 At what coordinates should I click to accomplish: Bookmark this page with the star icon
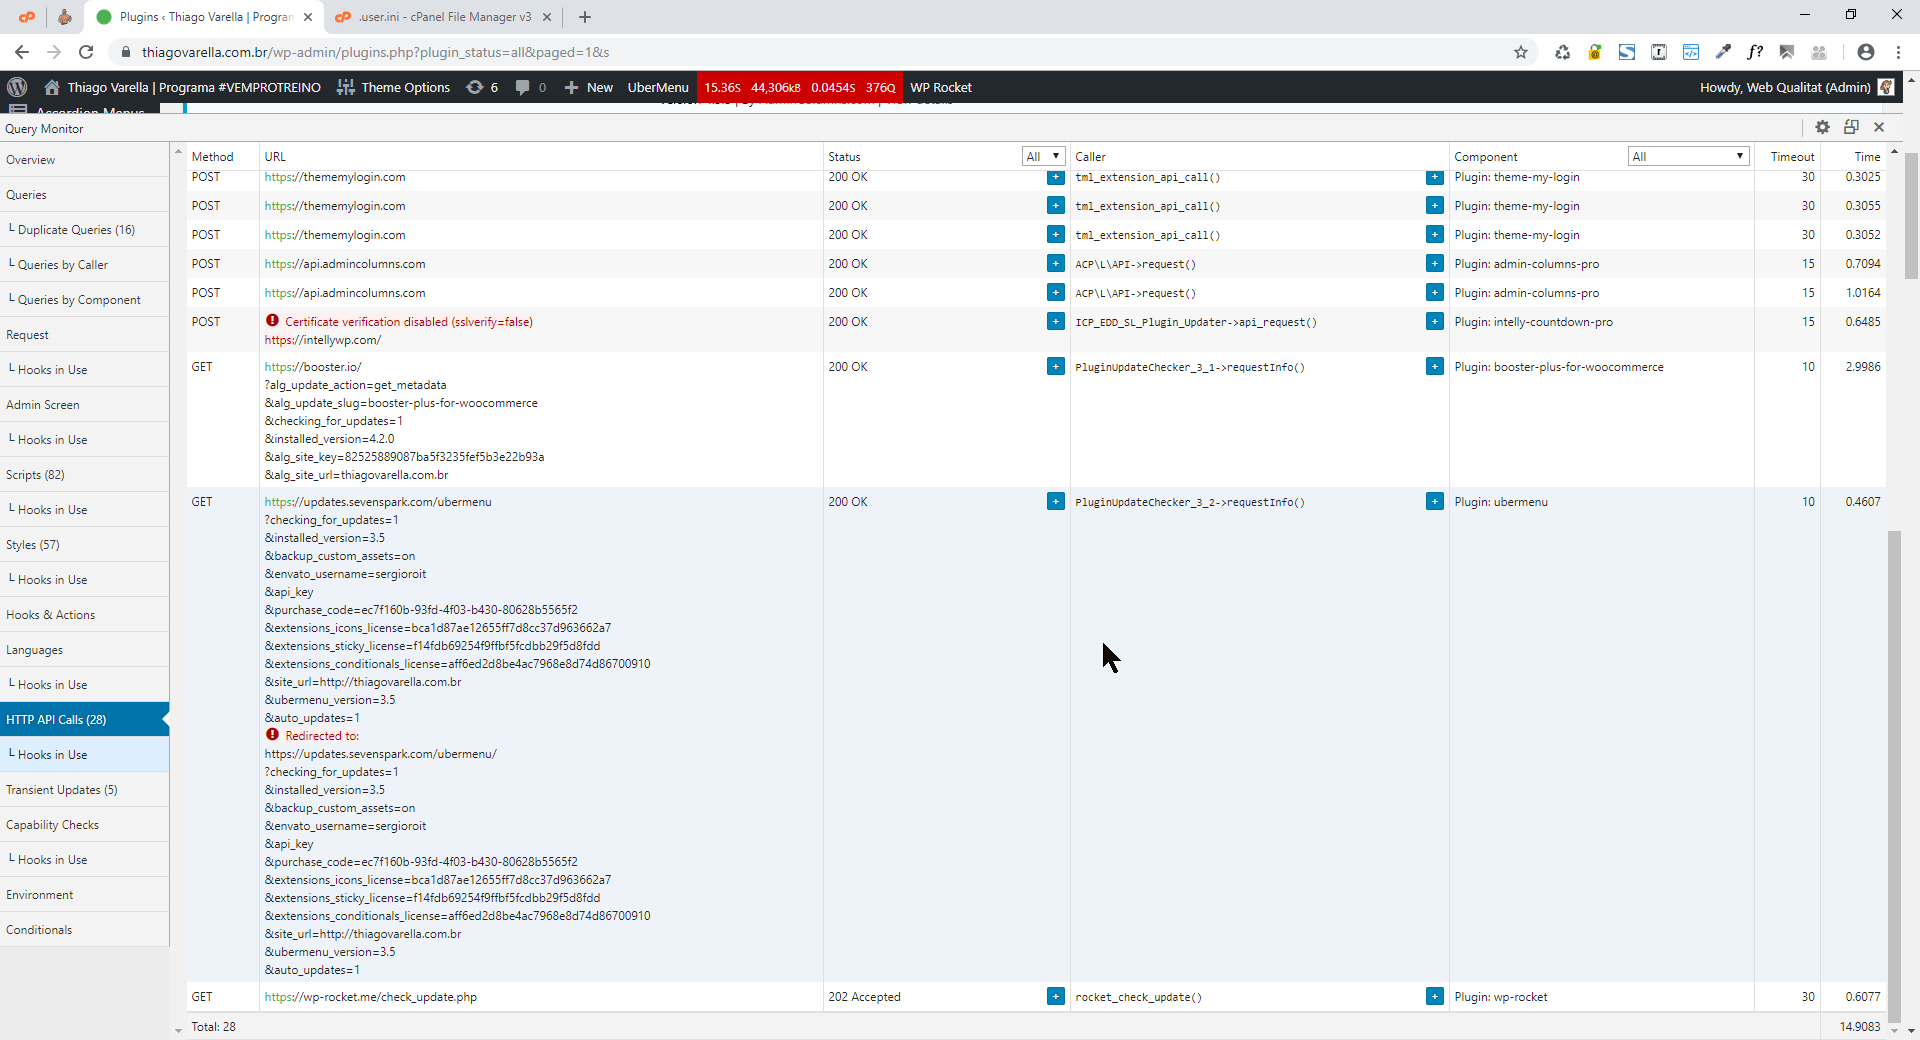(x=1521, y=52)
